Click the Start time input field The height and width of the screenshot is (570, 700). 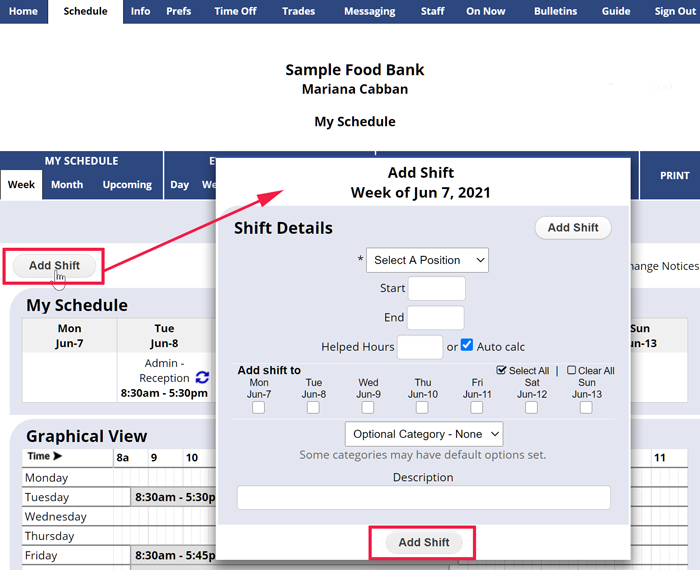(436, 289)
